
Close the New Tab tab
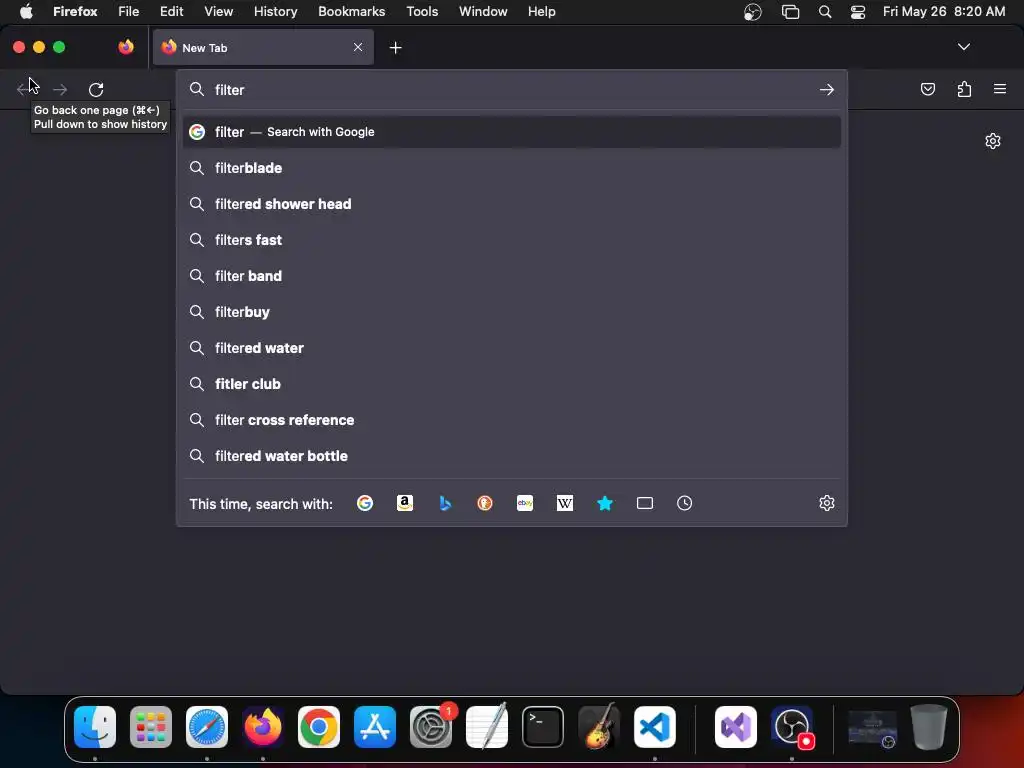[358, 47]
